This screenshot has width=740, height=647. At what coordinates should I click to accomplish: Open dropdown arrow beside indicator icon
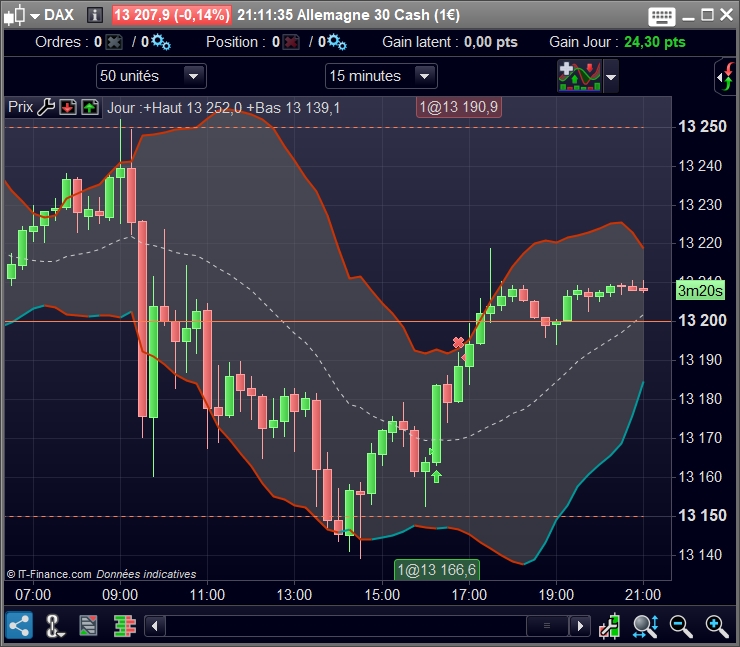click(611, 76)
